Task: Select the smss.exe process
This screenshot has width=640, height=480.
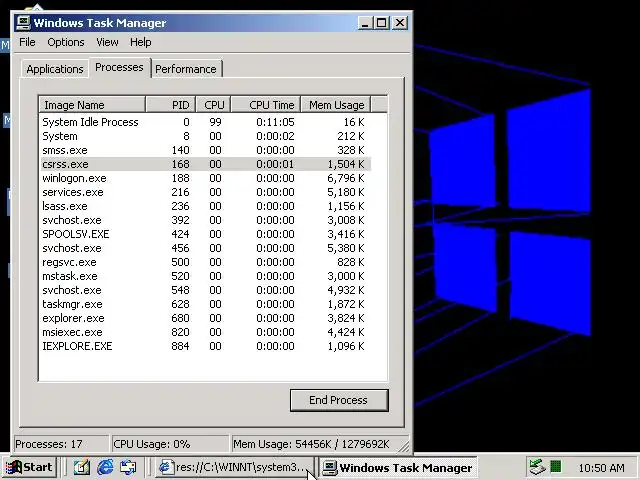Action: coord(205,150)
